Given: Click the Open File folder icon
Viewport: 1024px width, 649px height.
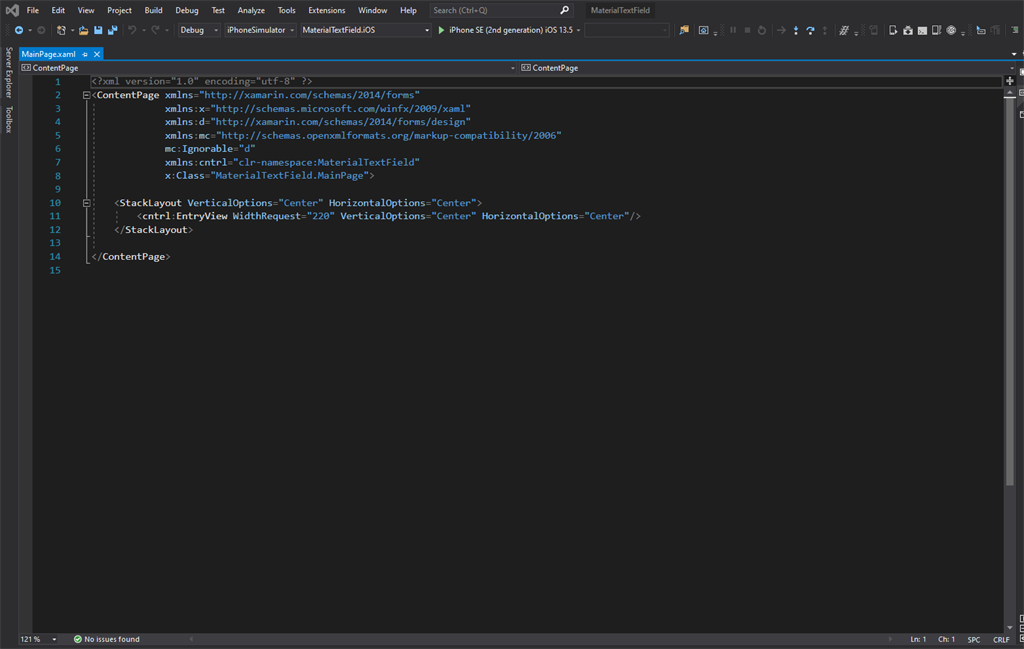Looking at the screenshot, I should [x=84, y=30].
